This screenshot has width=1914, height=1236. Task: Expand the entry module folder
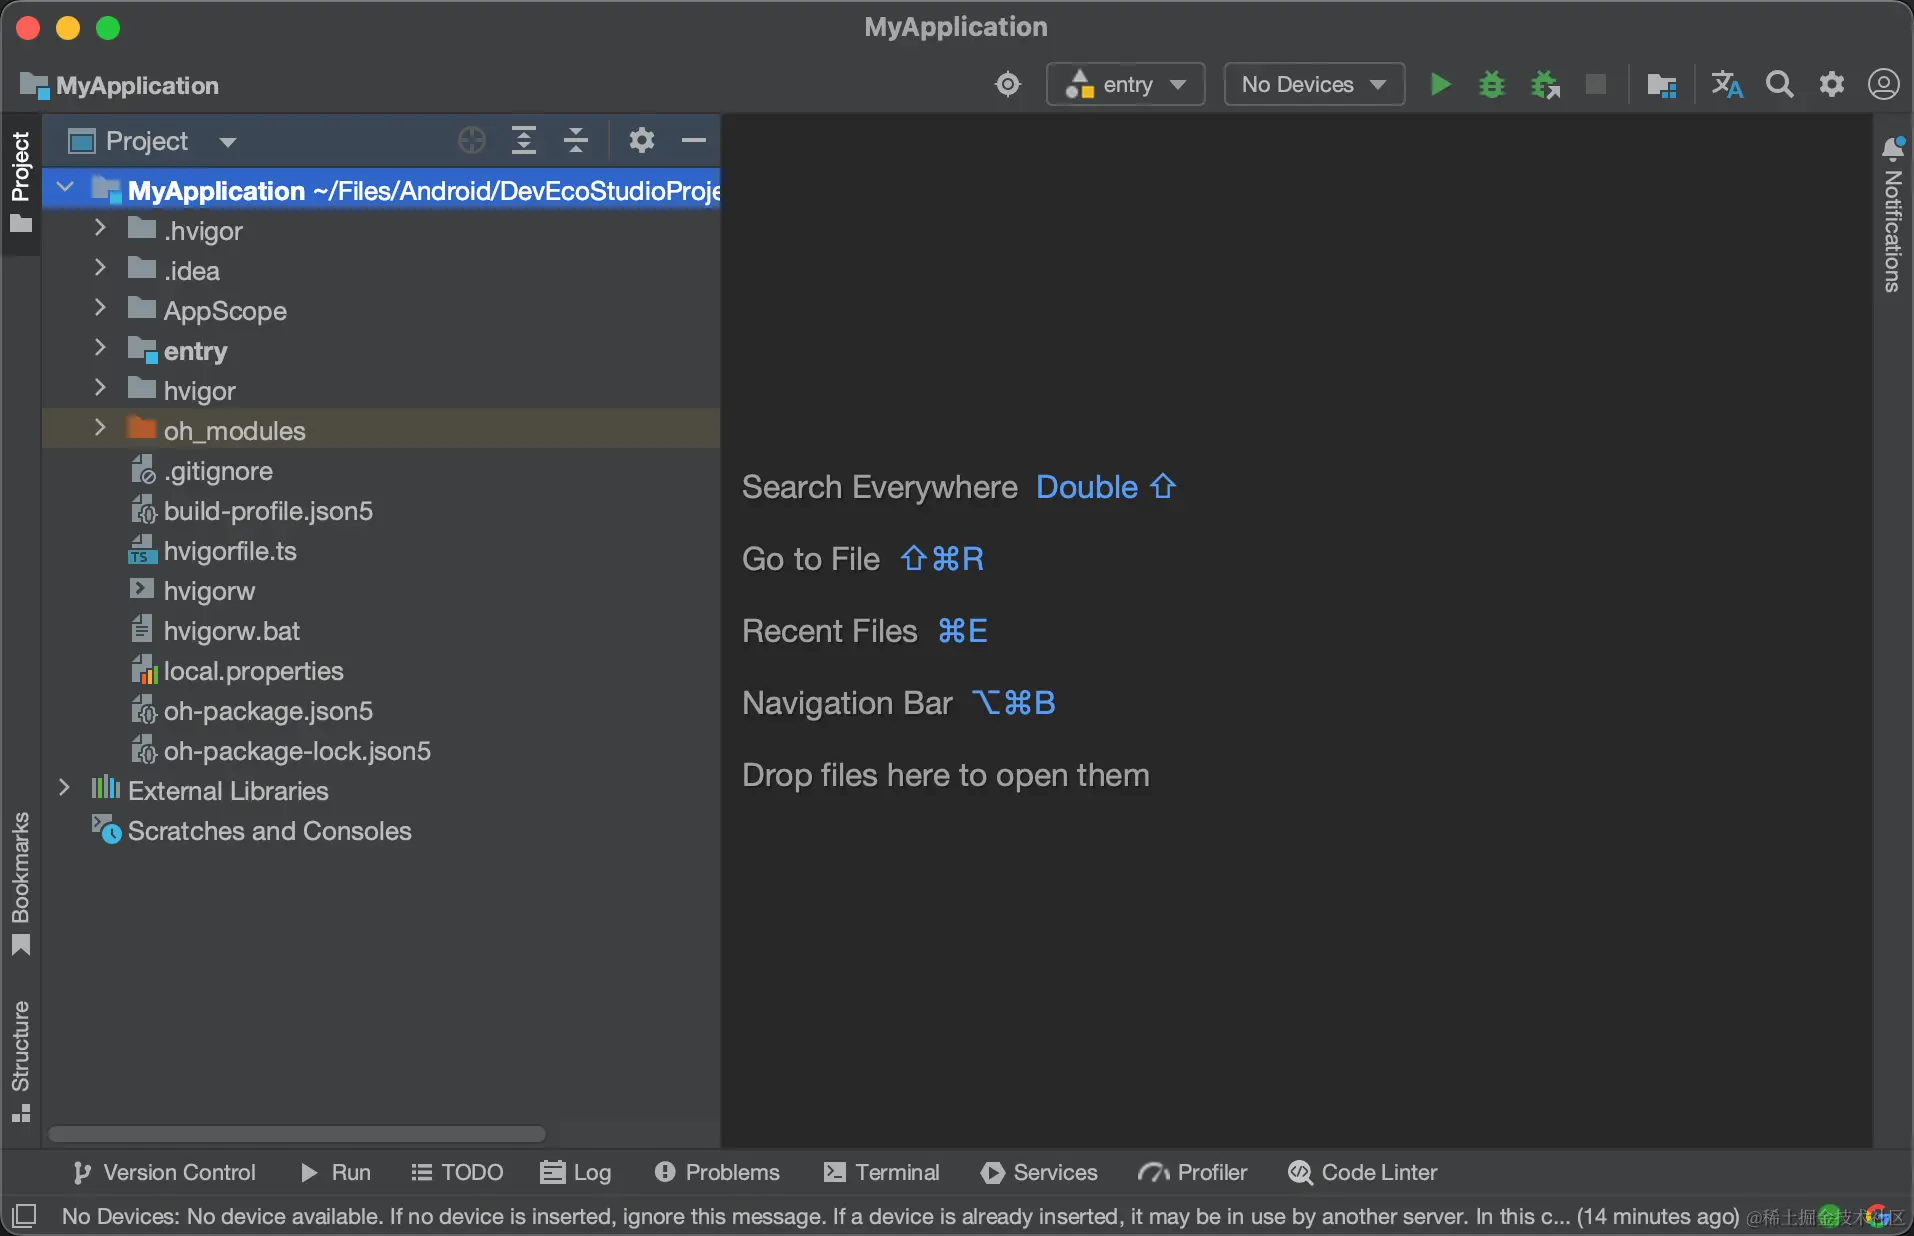click(x=100, y=348)
